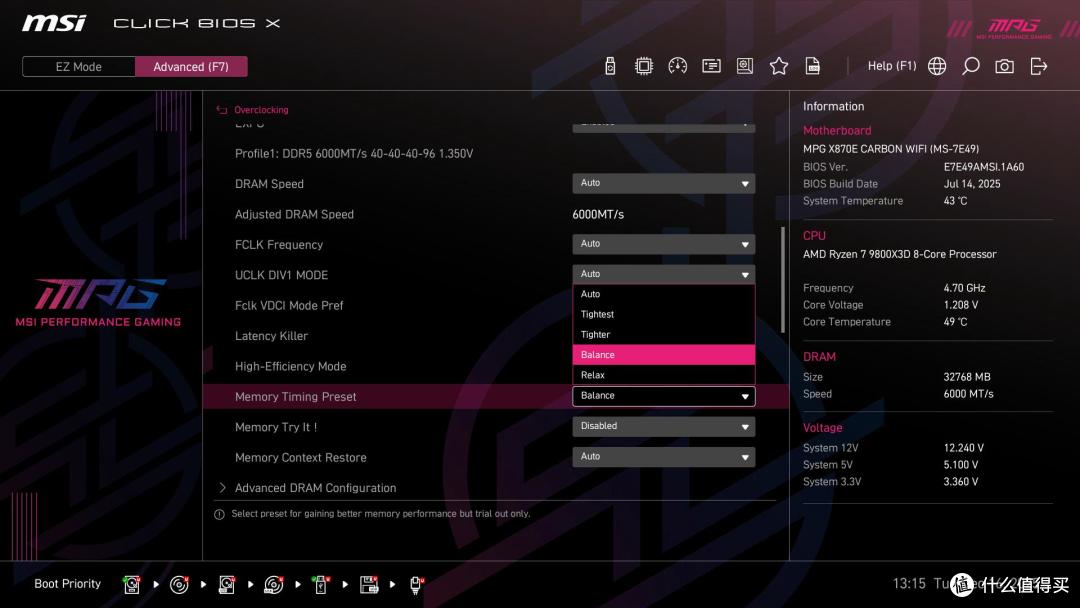Select the DRAM Speed row label
1080x608 pixels.
point(269,184)
